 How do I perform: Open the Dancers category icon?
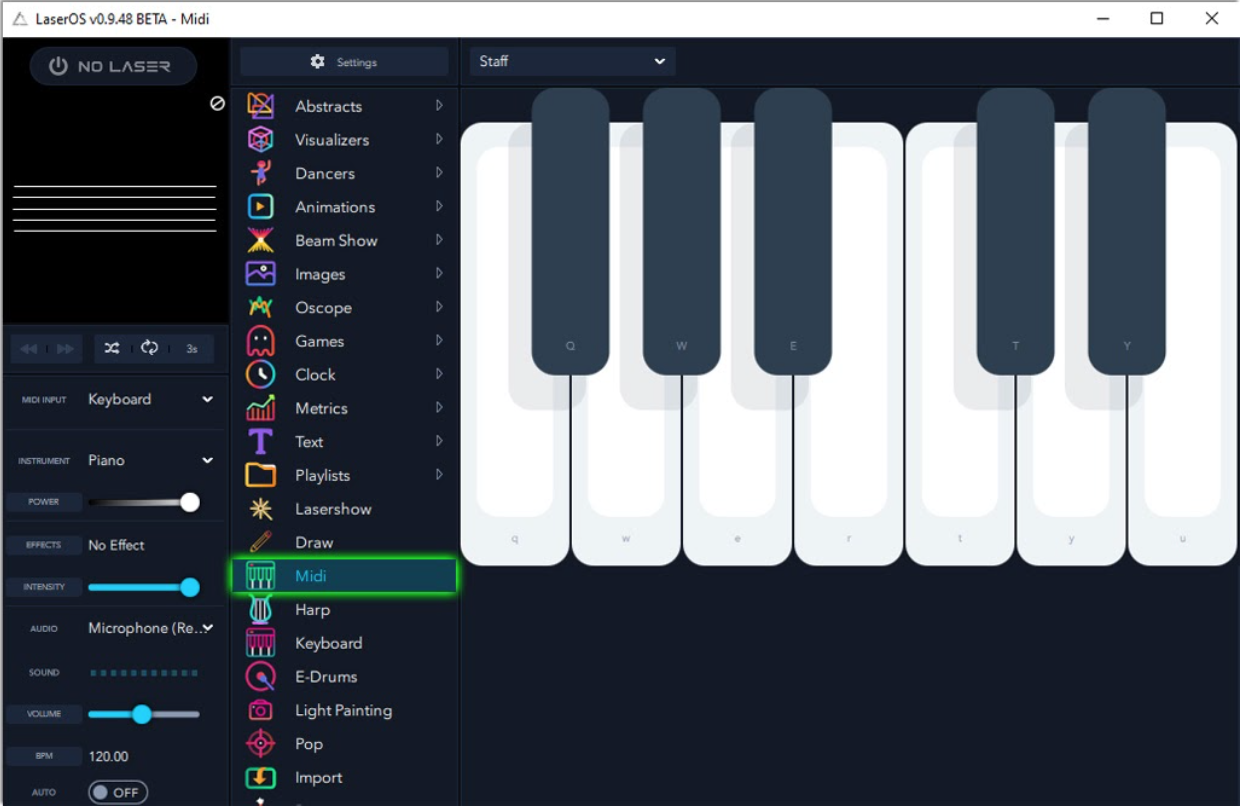(260, 173)
